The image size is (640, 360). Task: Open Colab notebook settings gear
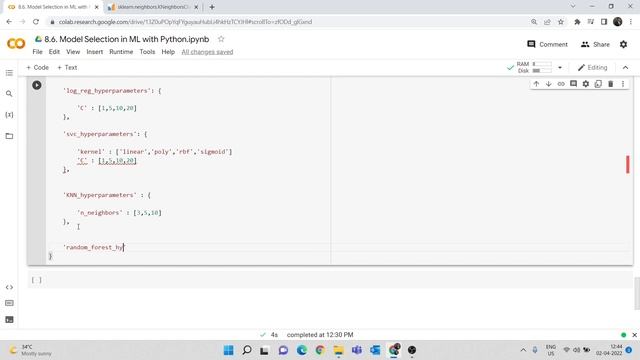623,44
